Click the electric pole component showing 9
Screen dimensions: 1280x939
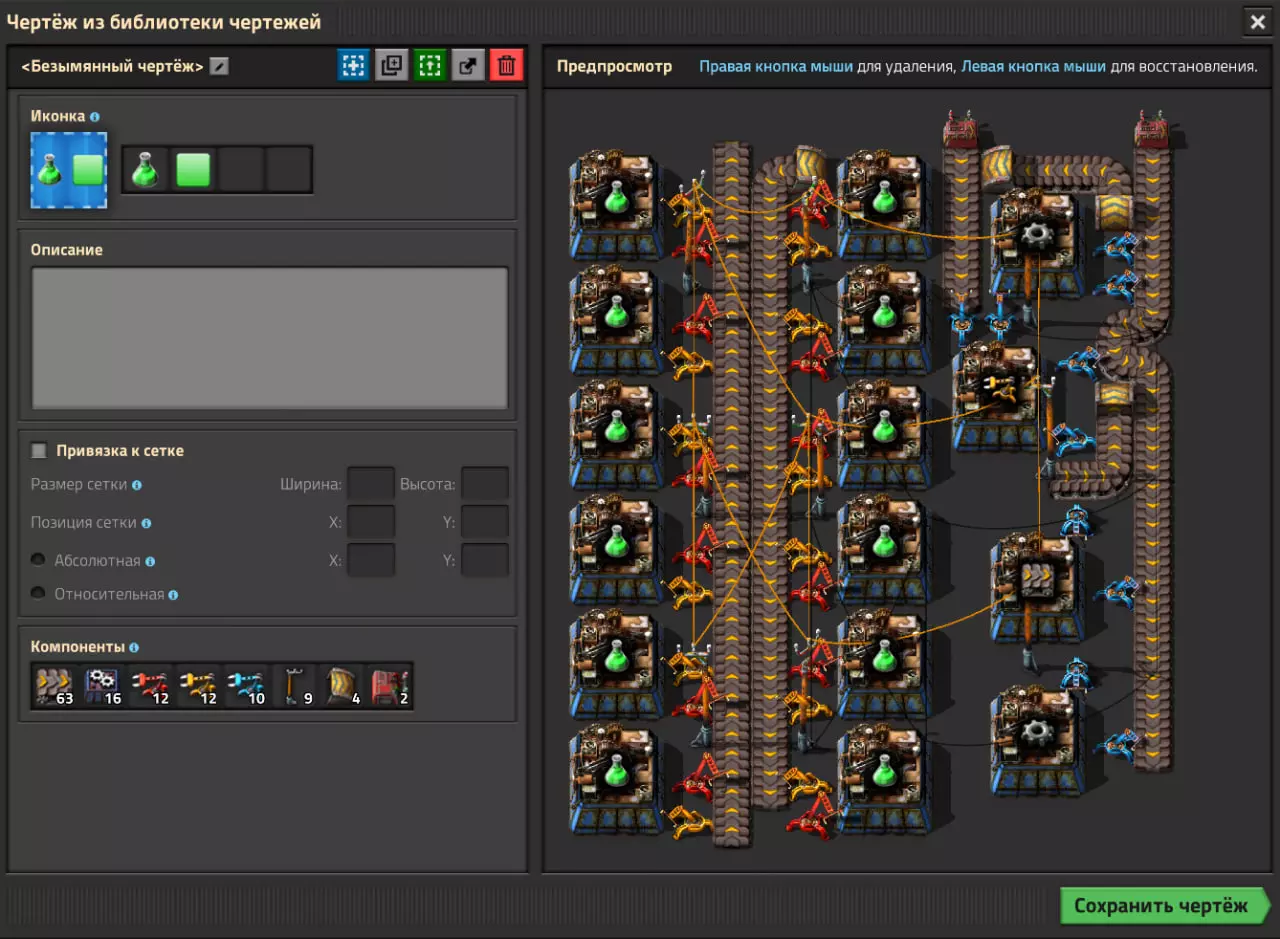tap(294, 686)
